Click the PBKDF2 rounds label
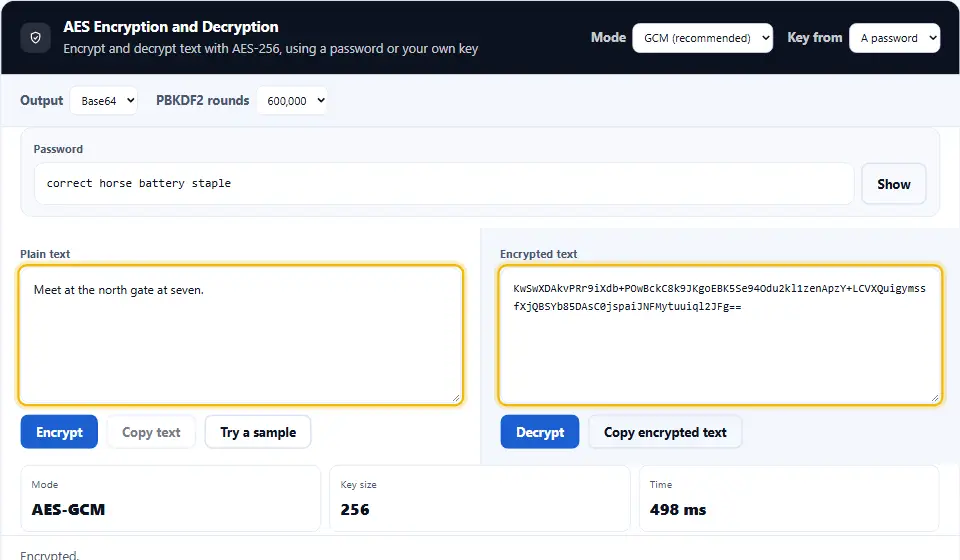 coord(203,100)
